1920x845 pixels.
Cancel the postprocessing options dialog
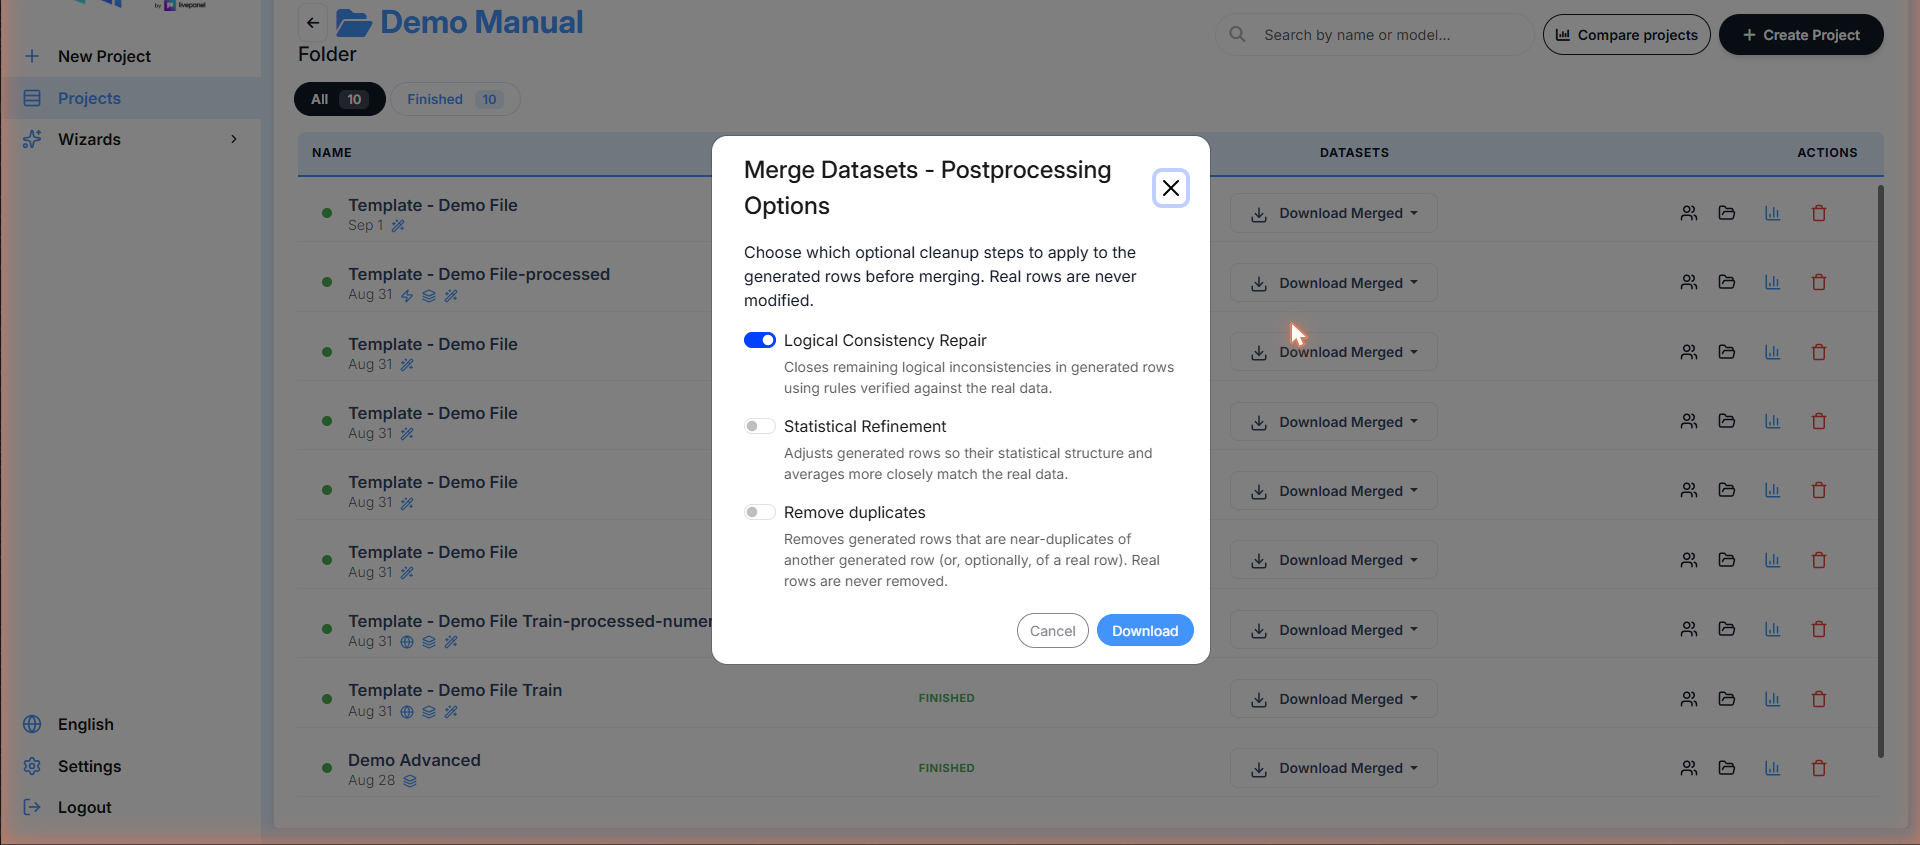[x=1053, y=631]
